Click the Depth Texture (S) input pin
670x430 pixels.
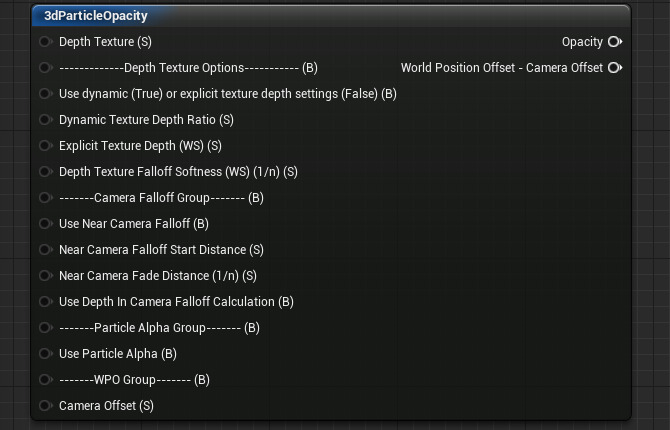(45, 42)
